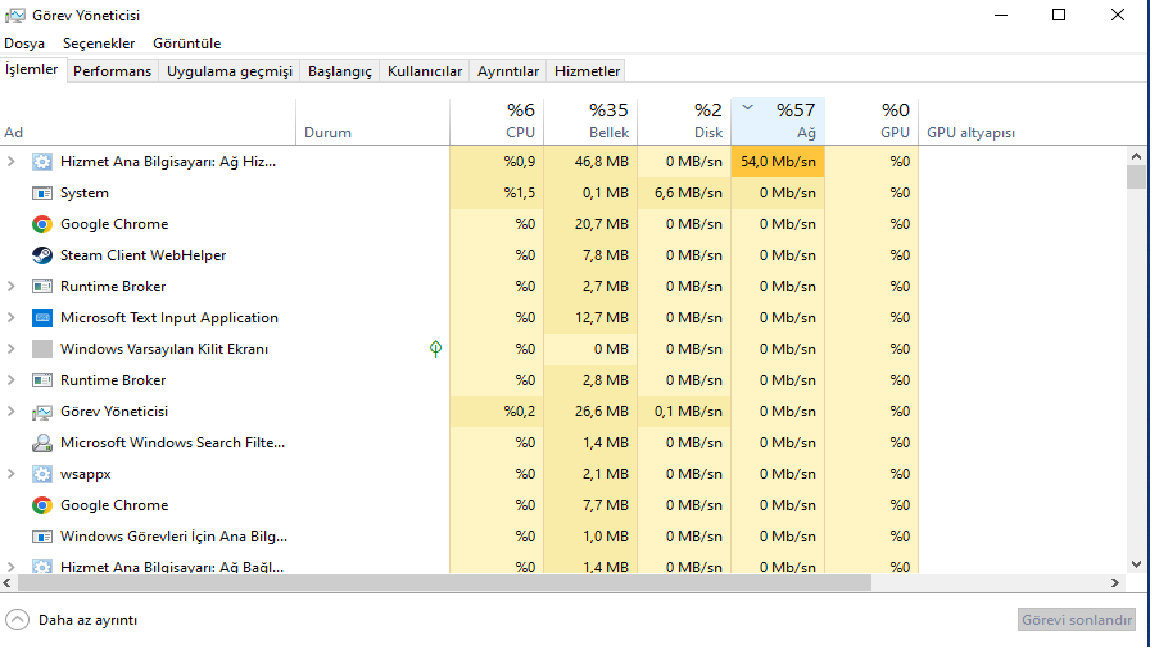Viewport: 1152px width, 648px height.
Task: Click the Windows Varsayılan Kilit Ekranı icon
Action: click(x=42, y=349)
